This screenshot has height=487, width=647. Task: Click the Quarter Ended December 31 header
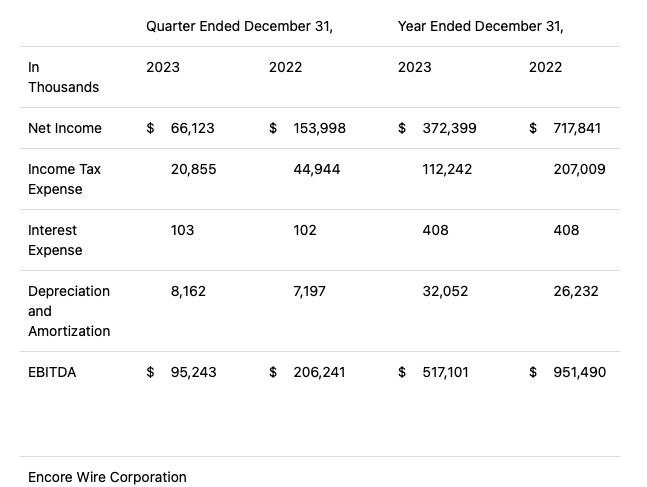(239, 27)
